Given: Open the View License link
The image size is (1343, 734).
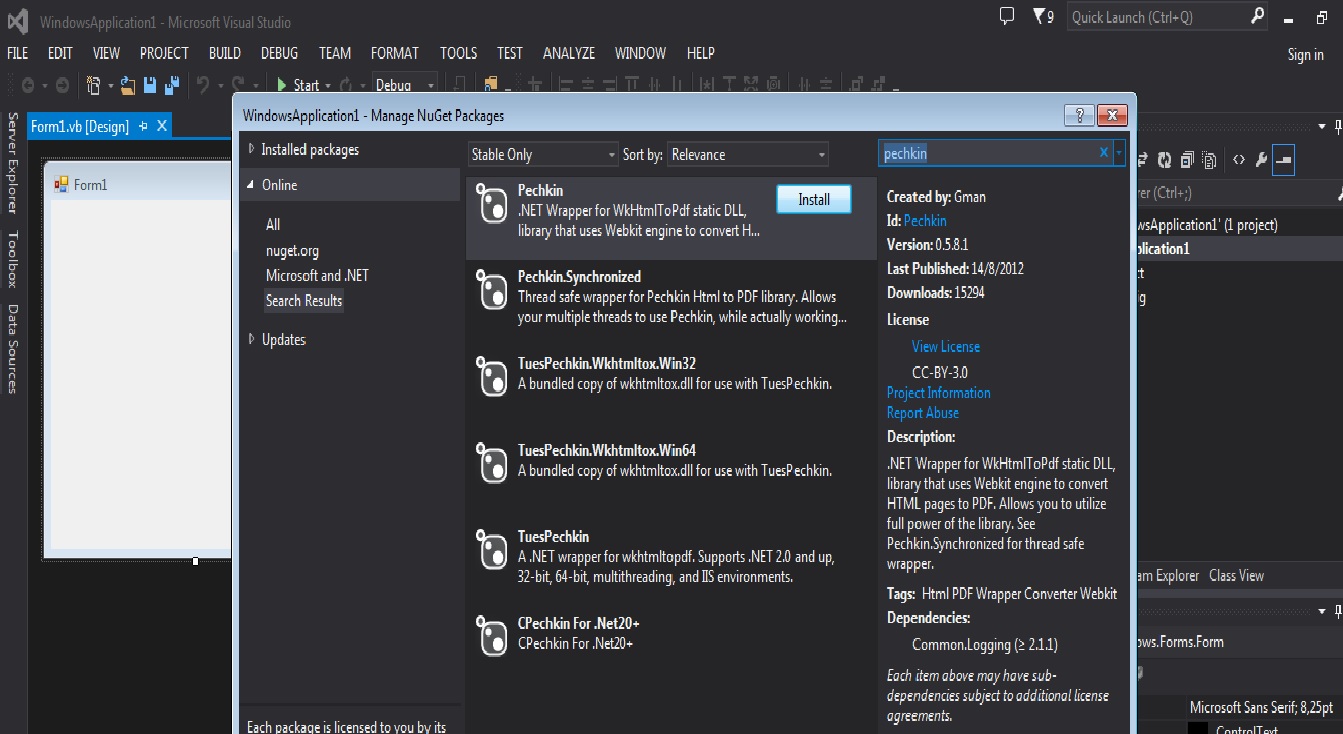Looking at the screenshot, I should coord(946,347).
